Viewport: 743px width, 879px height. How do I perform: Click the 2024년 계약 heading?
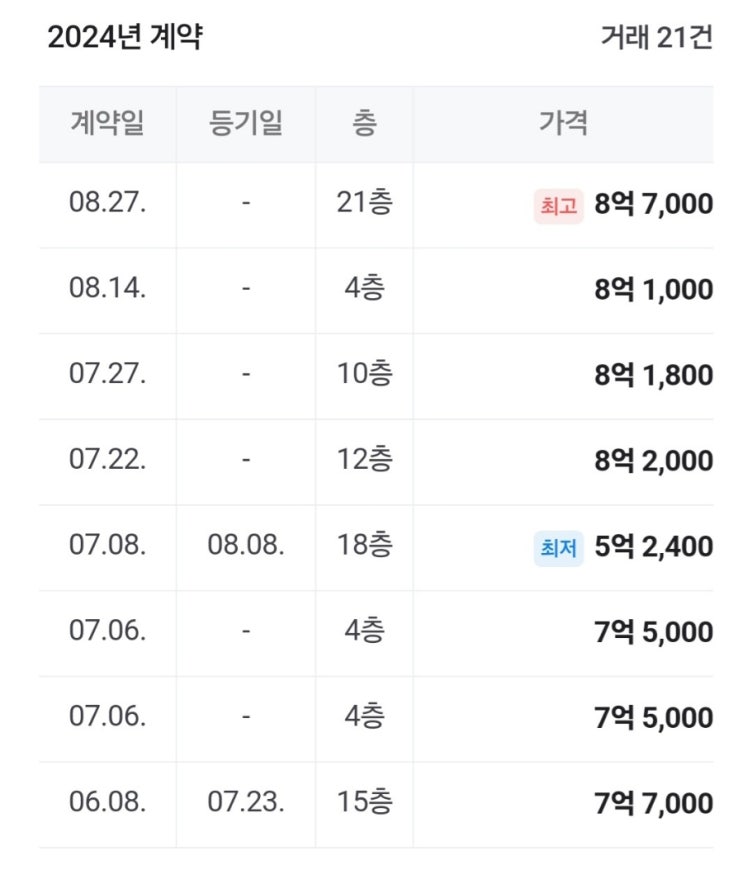coord(125,37)
